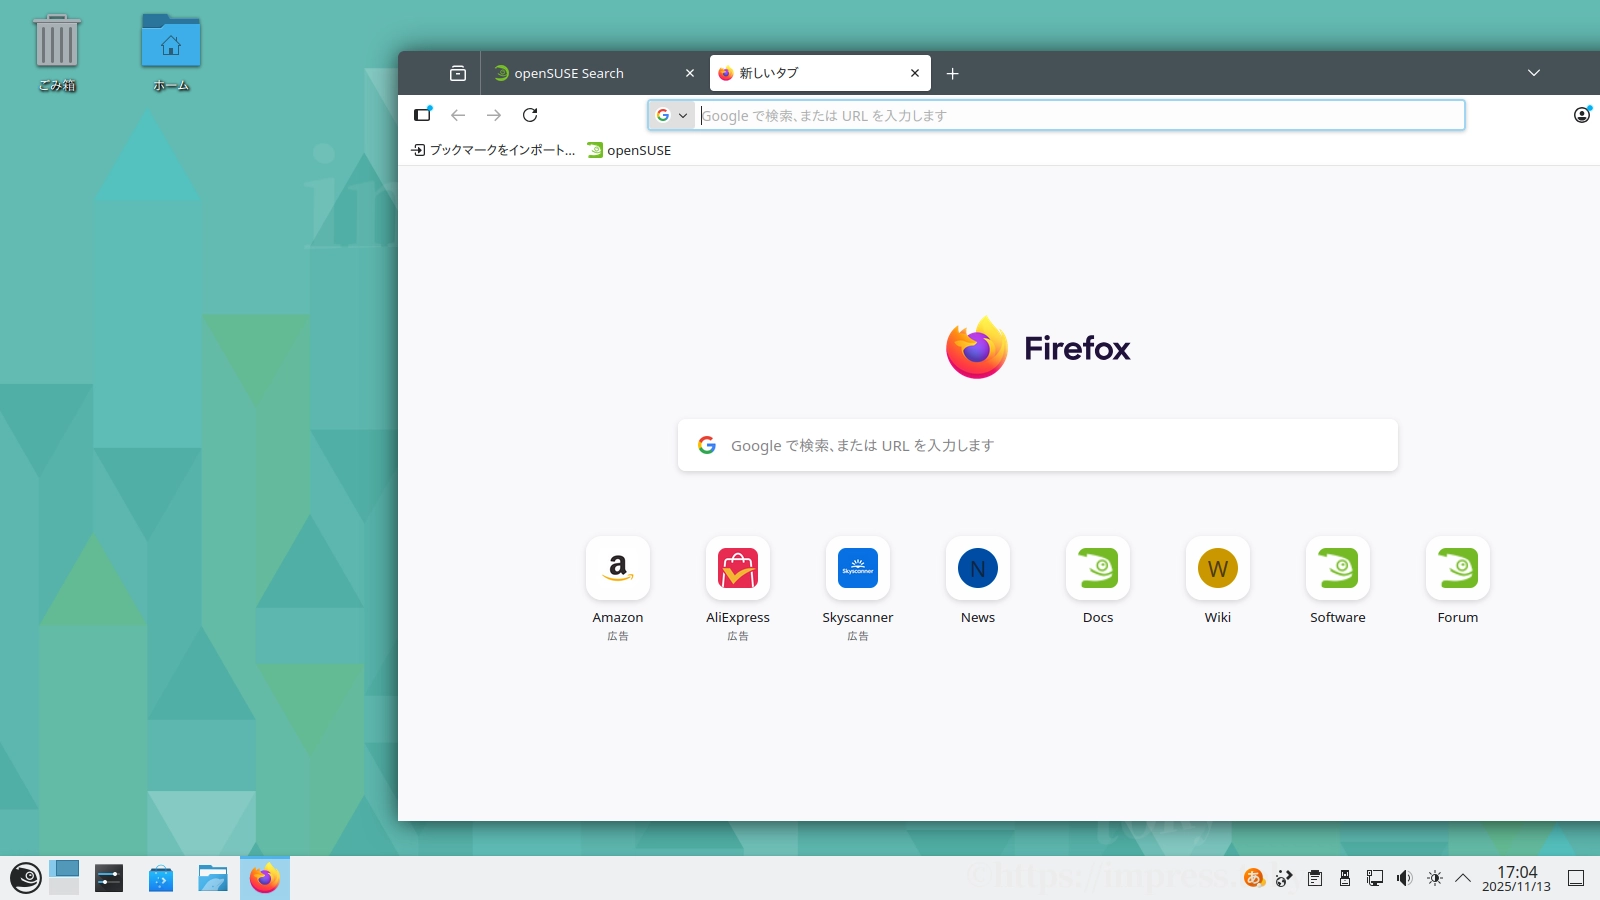
Task: Click the Firefox taskbar entry
Action: click(265, 878)
